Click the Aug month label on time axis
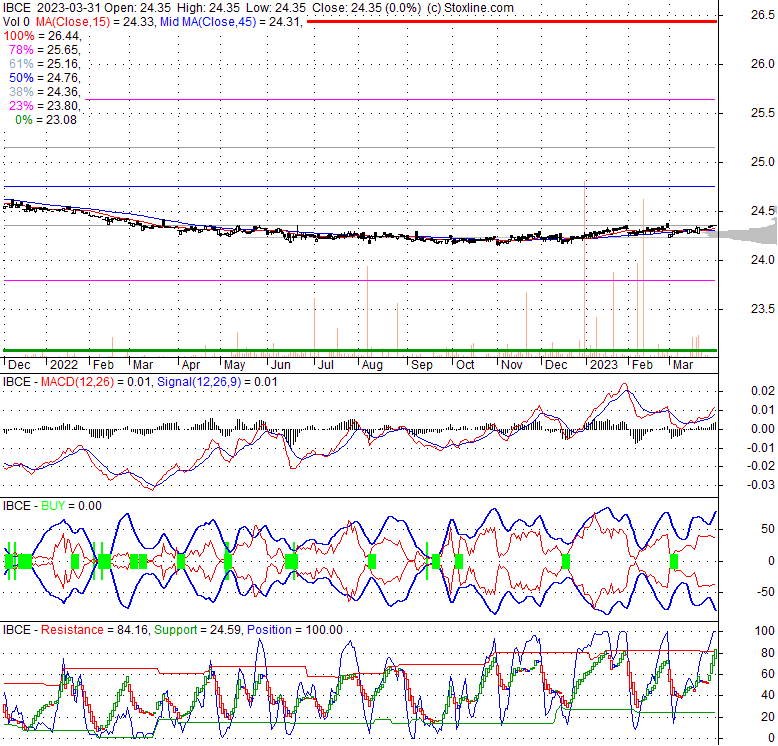 372,365
